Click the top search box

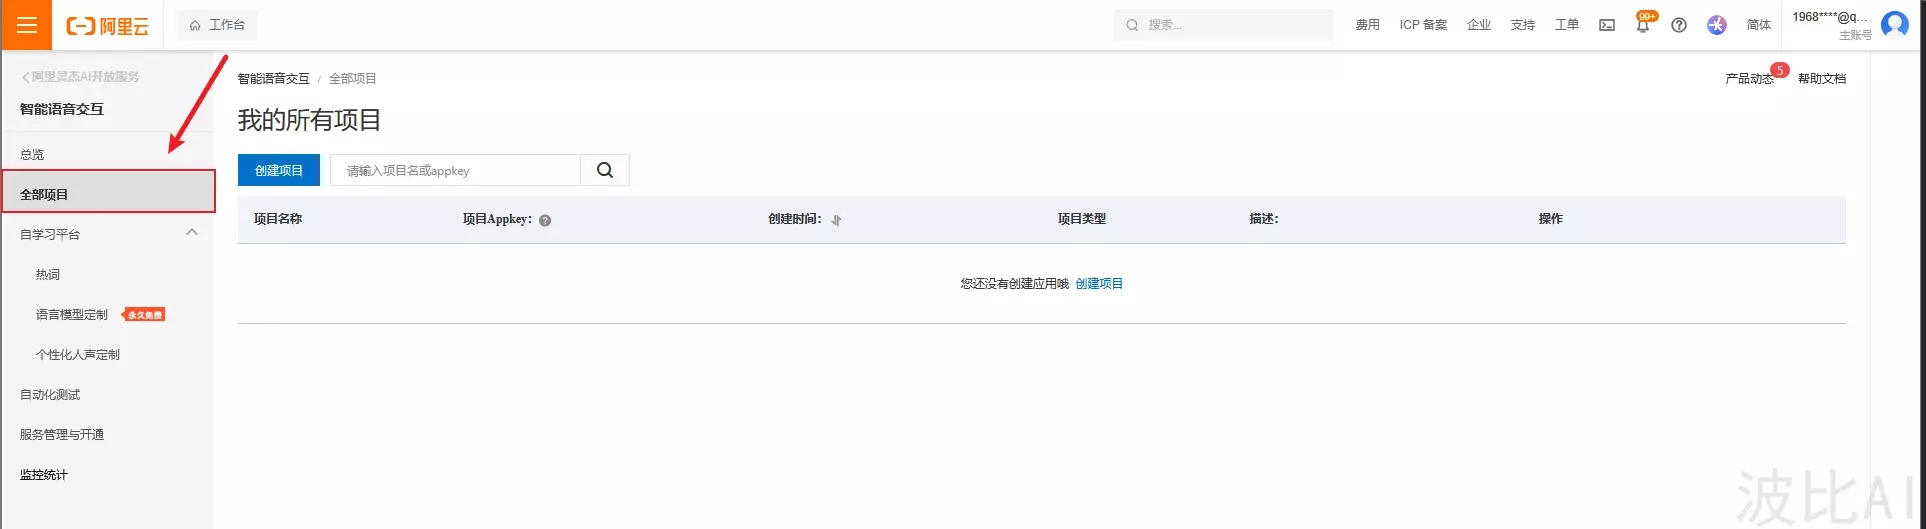[x=1223, y=25]
